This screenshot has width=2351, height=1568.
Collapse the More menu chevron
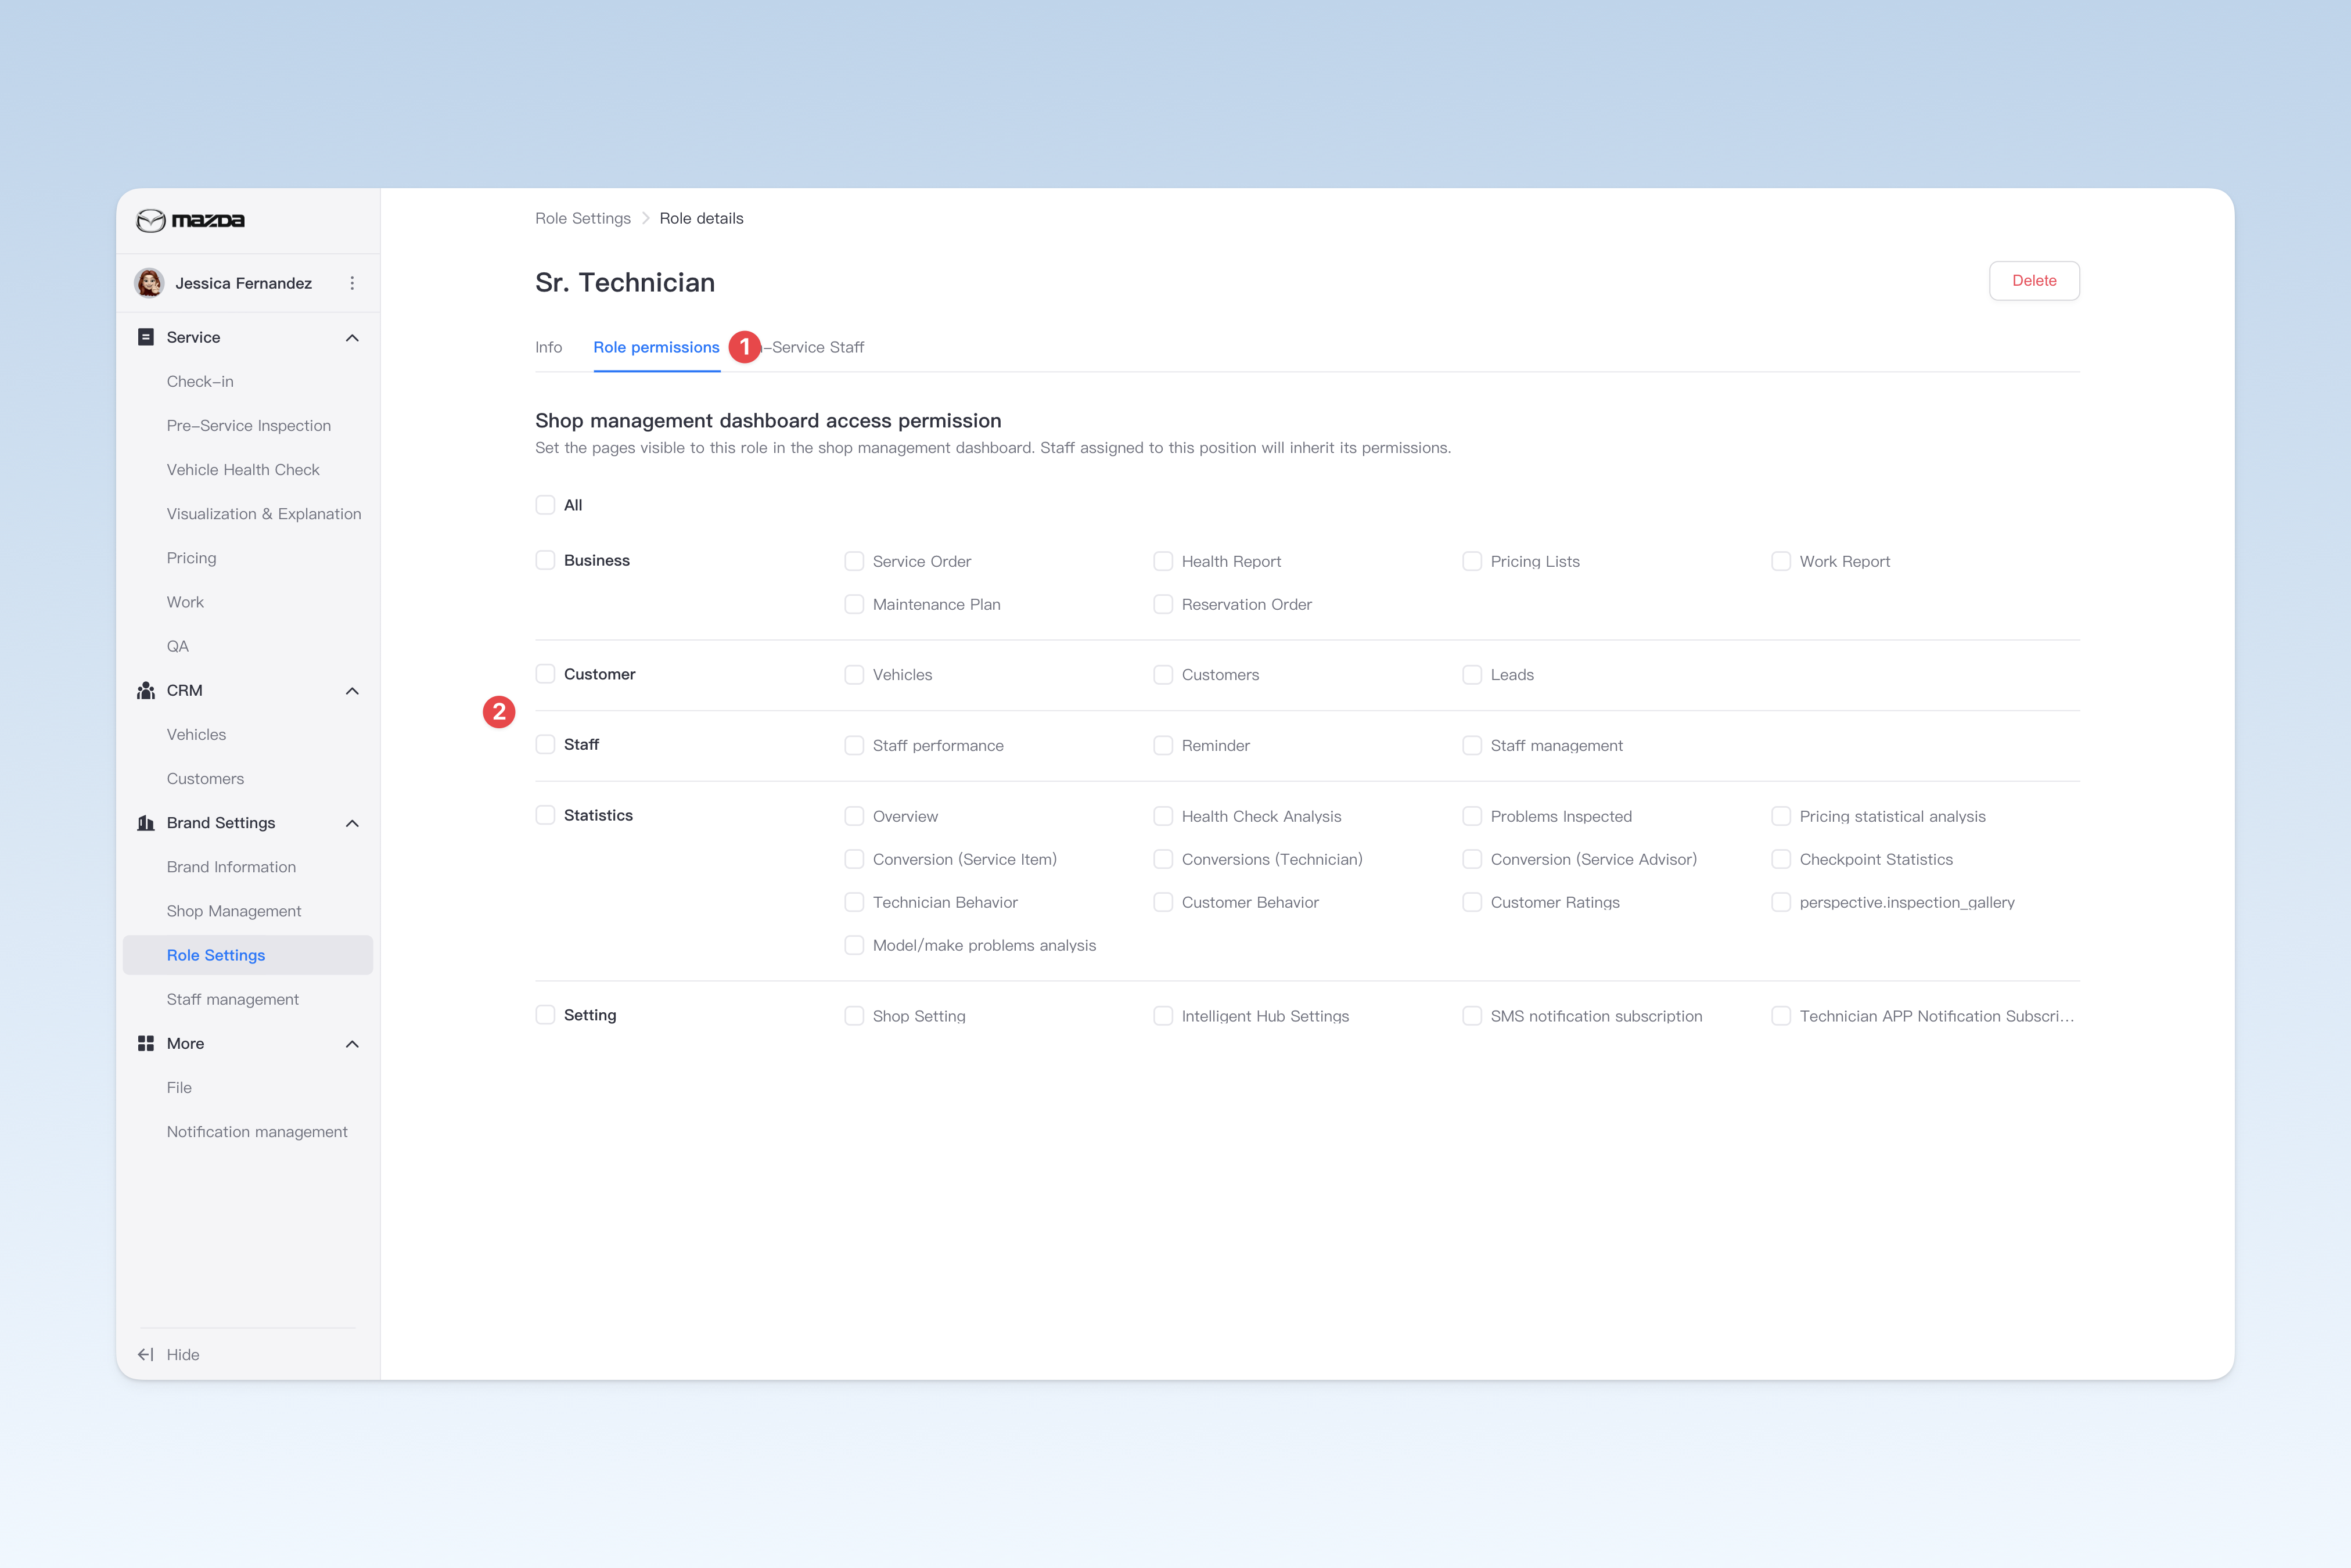[352, 1044]
